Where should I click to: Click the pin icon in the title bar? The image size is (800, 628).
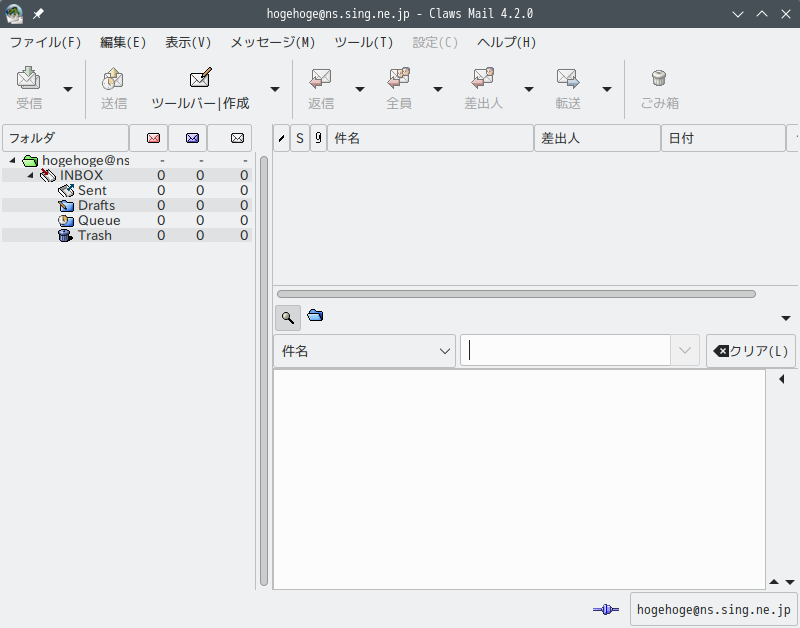[38, 14]
